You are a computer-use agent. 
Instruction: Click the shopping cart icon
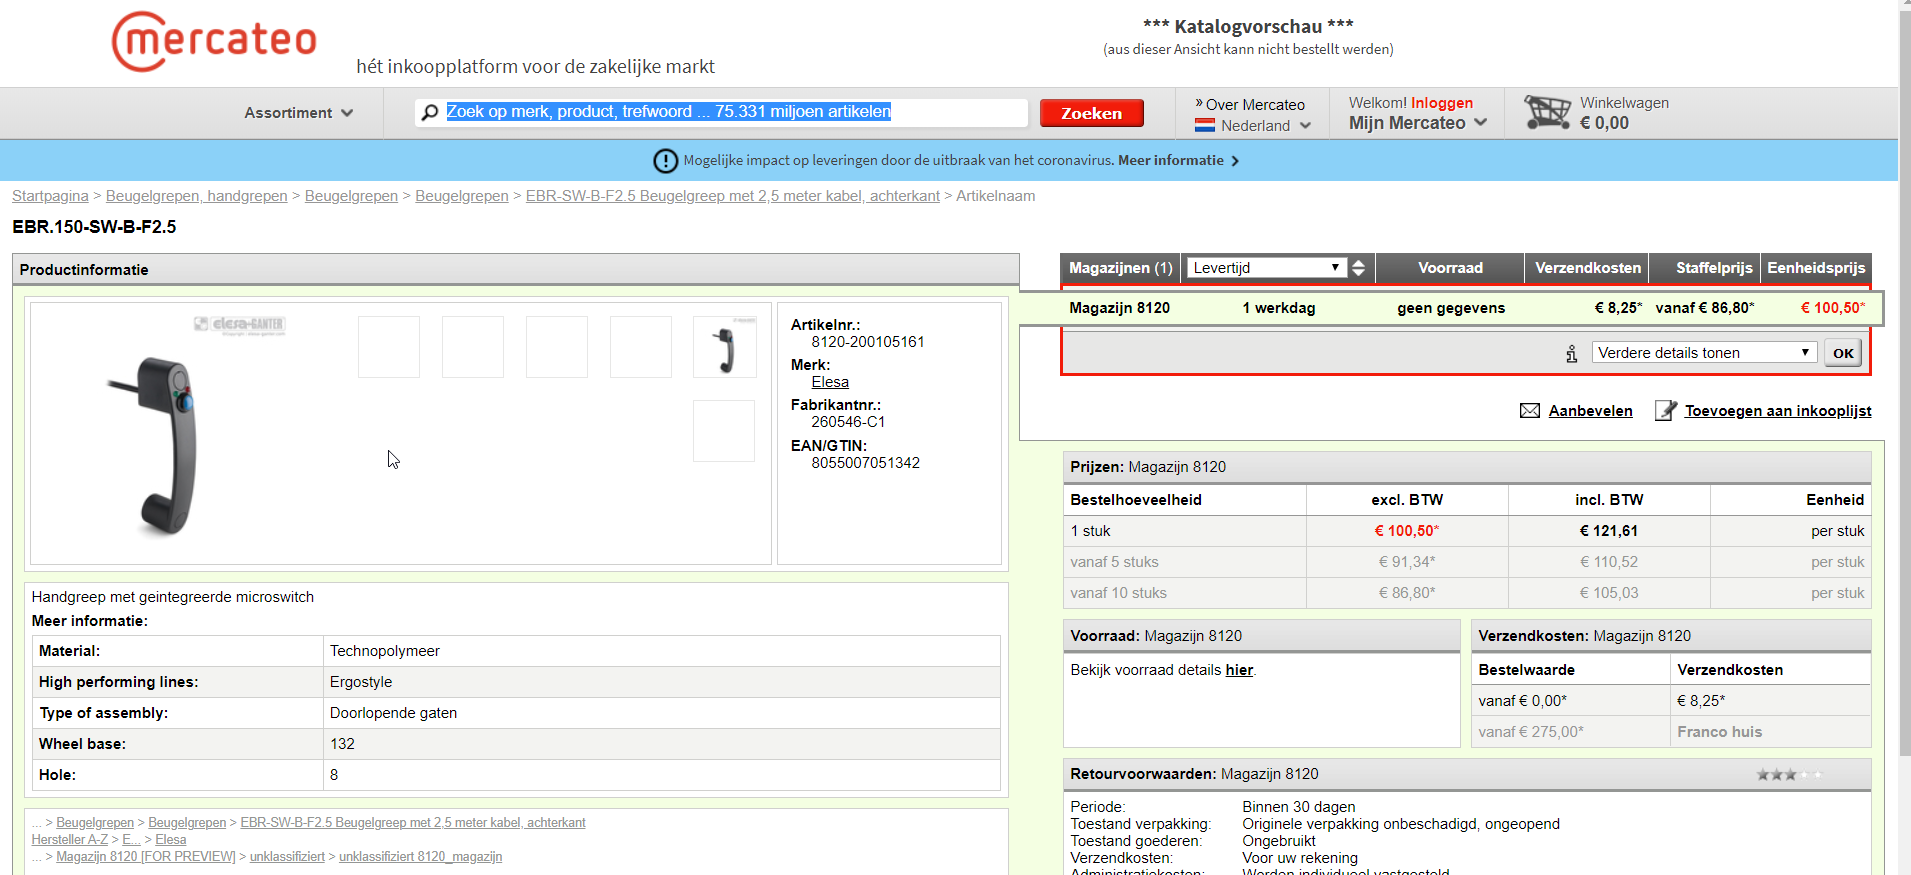tap(1546, 112)
